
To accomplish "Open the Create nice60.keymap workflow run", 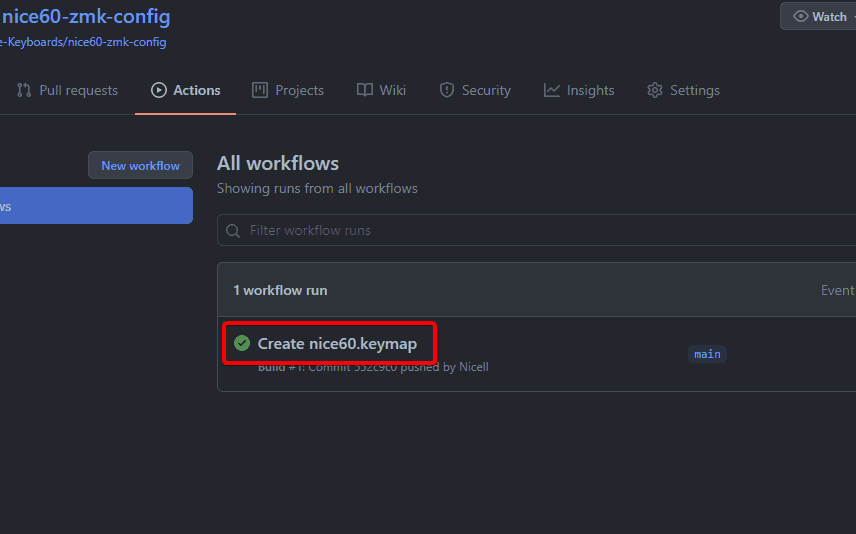I will point(337,343).
